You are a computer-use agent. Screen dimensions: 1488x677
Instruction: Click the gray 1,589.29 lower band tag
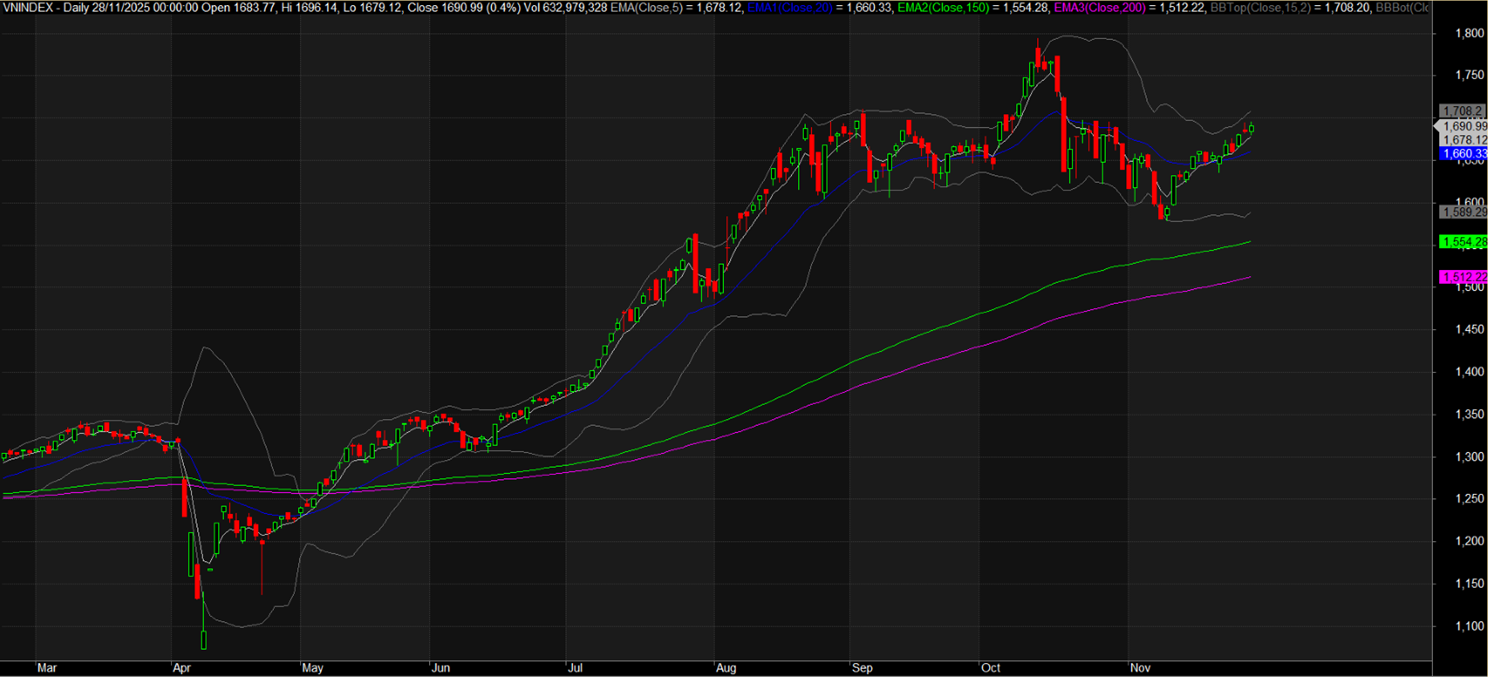tap(1462, 212)
